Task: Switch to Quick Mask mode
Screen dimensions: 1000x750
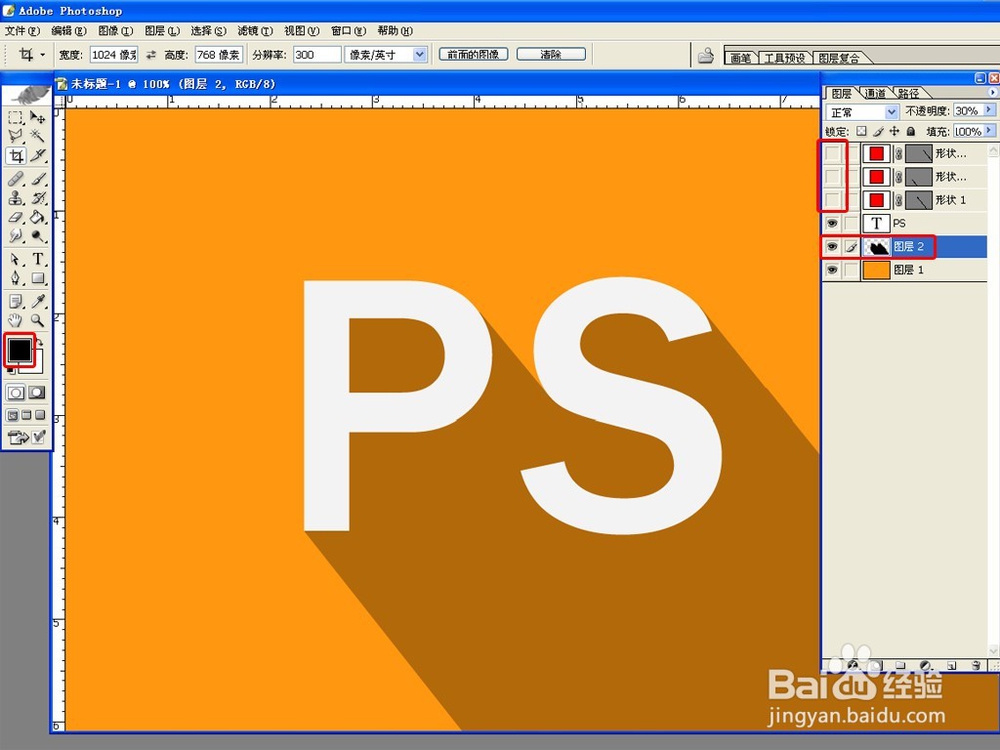Action: 38,392
